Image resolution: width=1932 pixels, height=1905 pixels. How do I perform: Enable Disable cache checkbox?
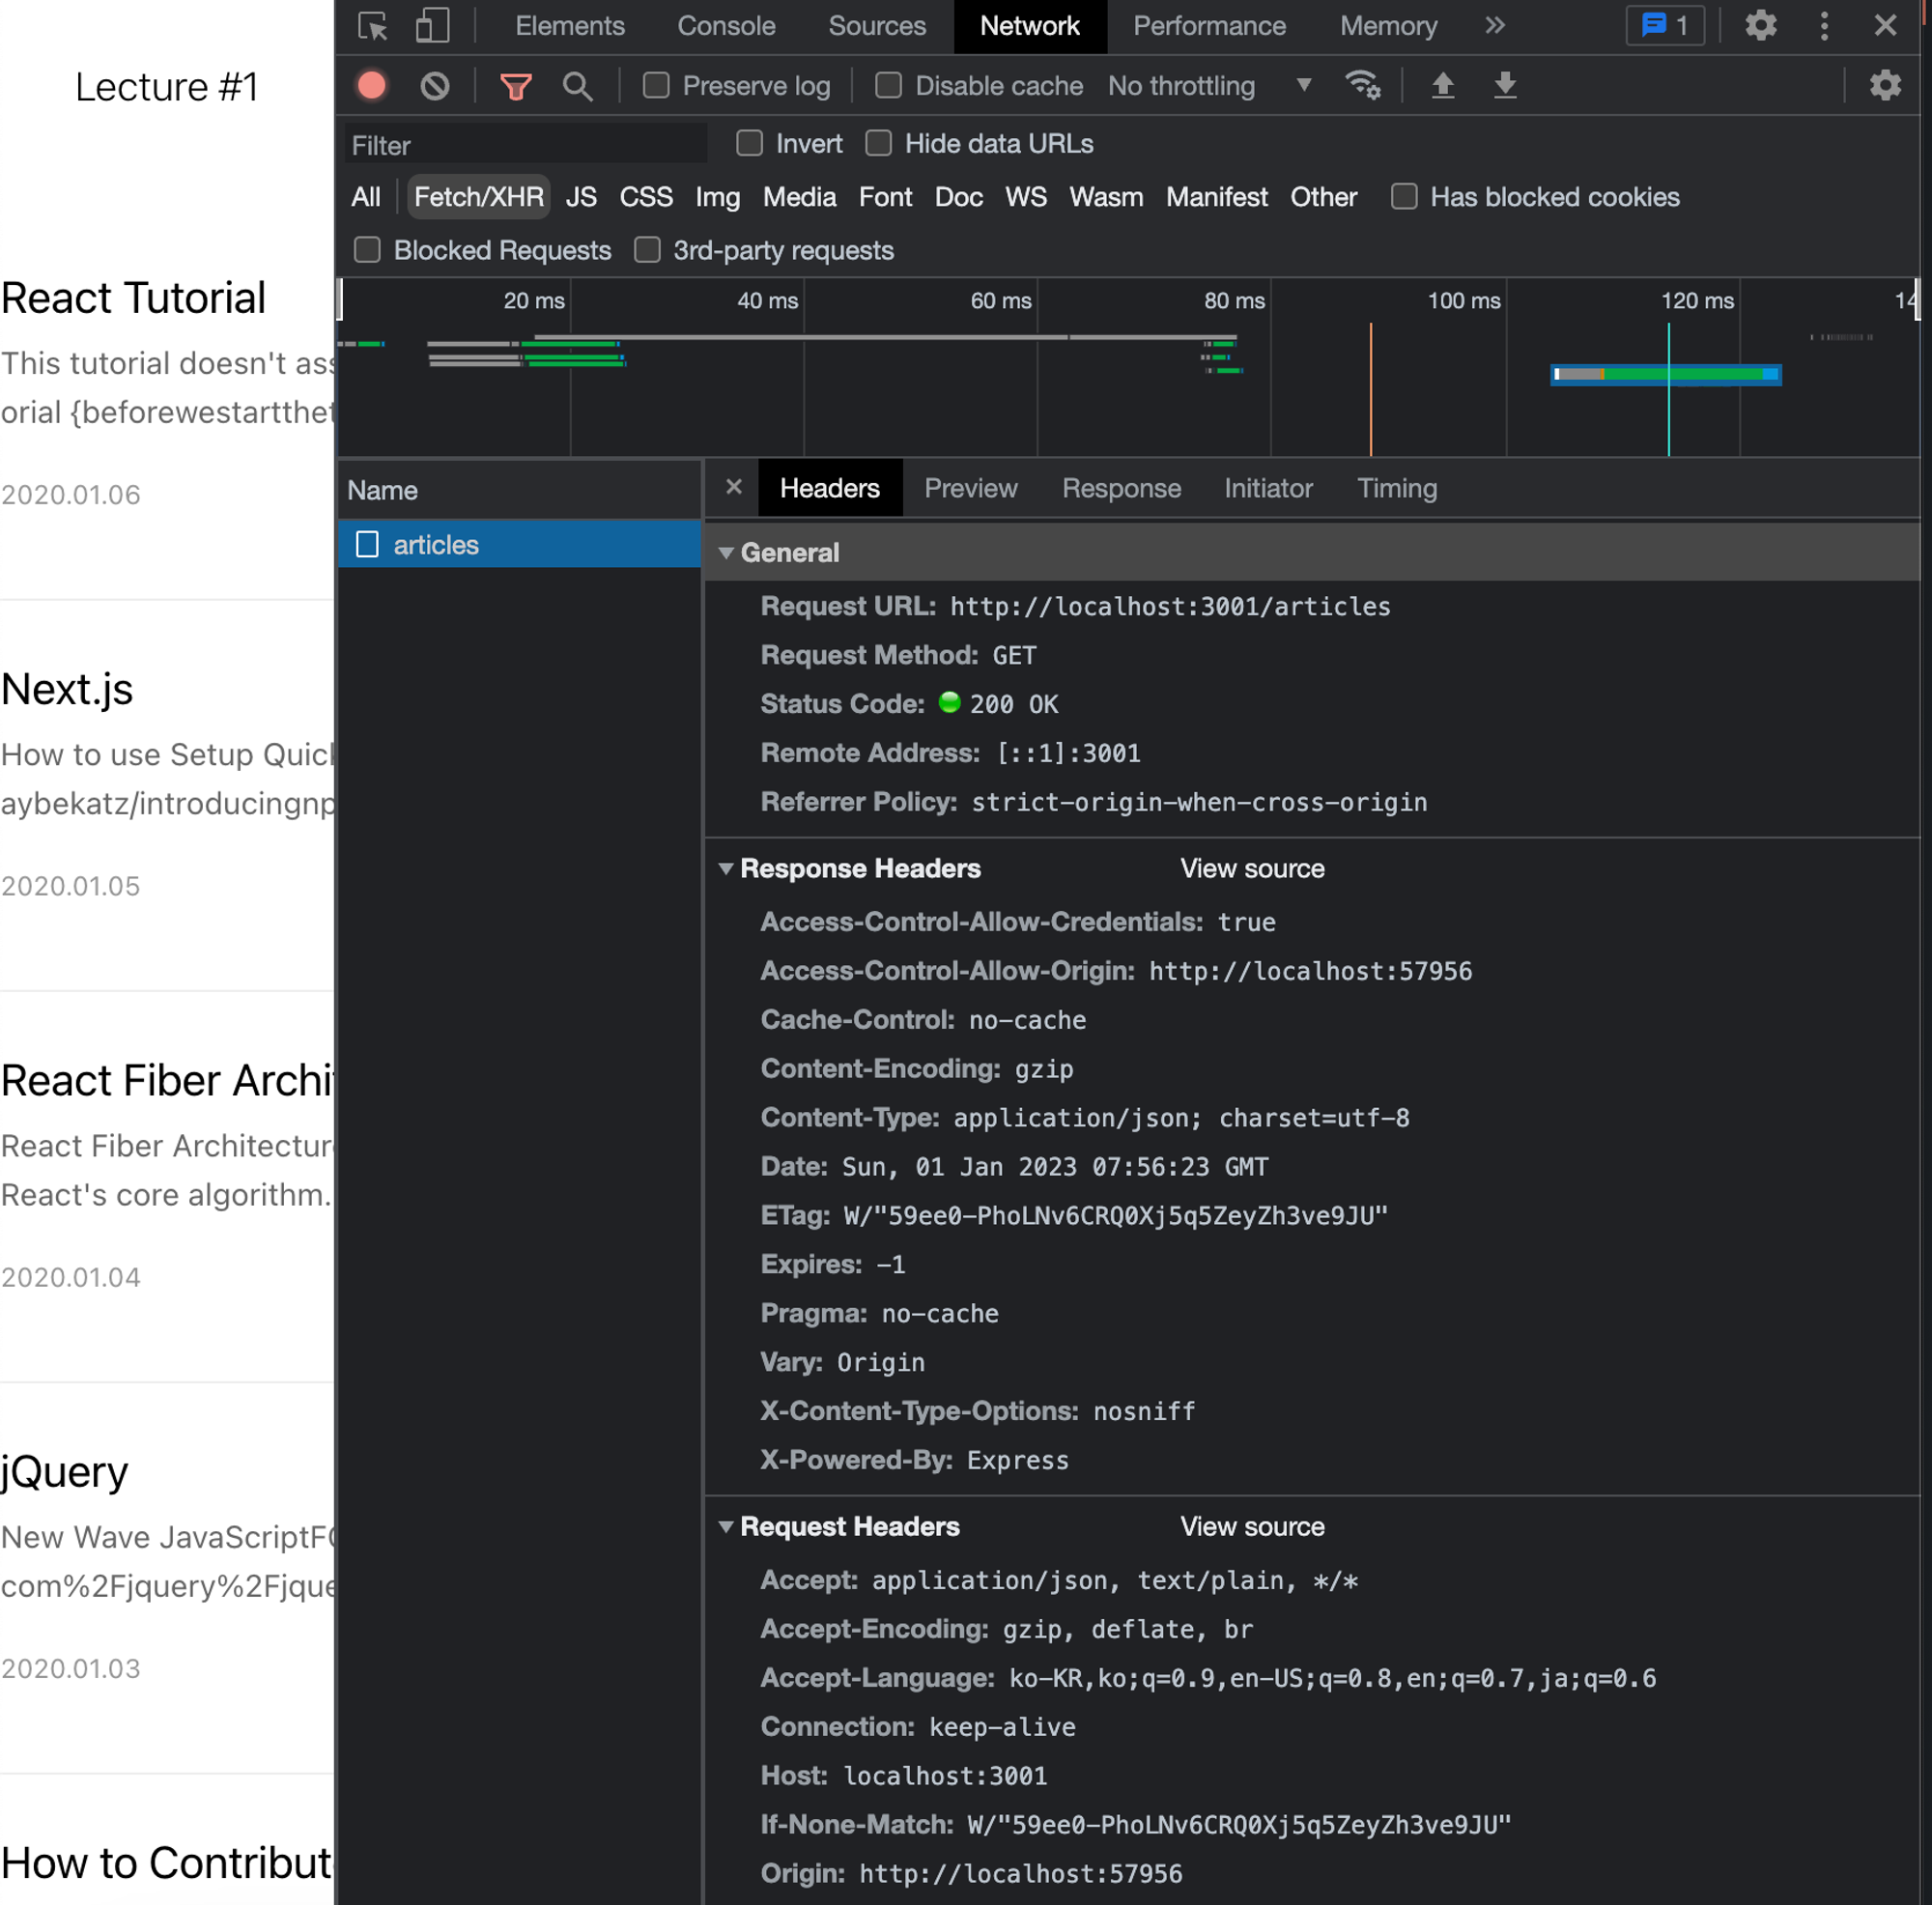tap(888, 86)
